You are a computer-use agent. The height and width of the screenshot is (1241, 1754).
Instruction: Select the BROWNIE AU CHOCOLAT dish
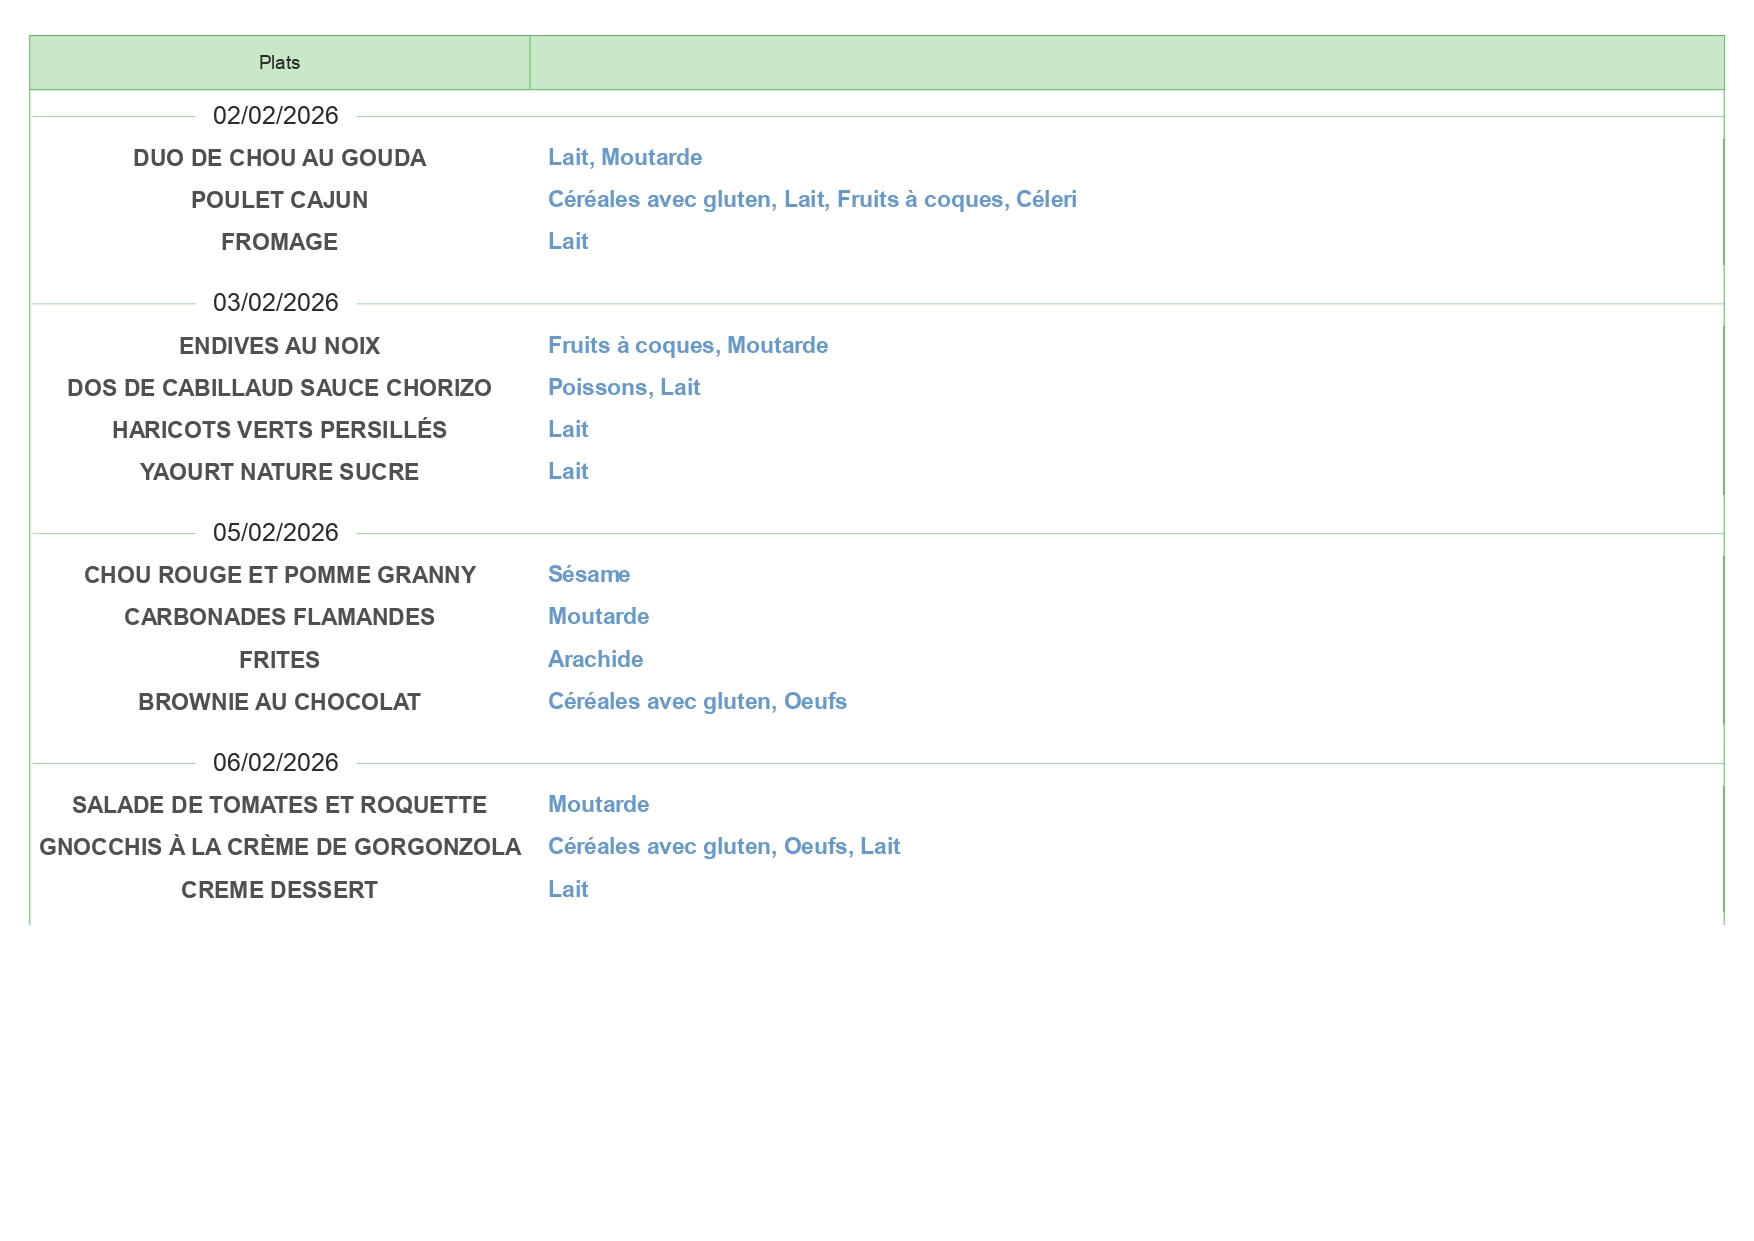(x=279, y=702)
